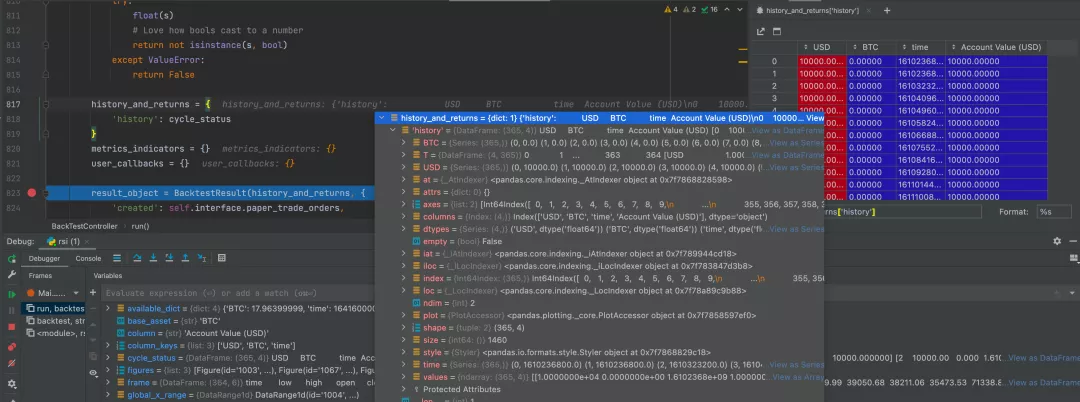Expand the dtypes Series node
Screen dimensions: 1080x402
point(404,229)
